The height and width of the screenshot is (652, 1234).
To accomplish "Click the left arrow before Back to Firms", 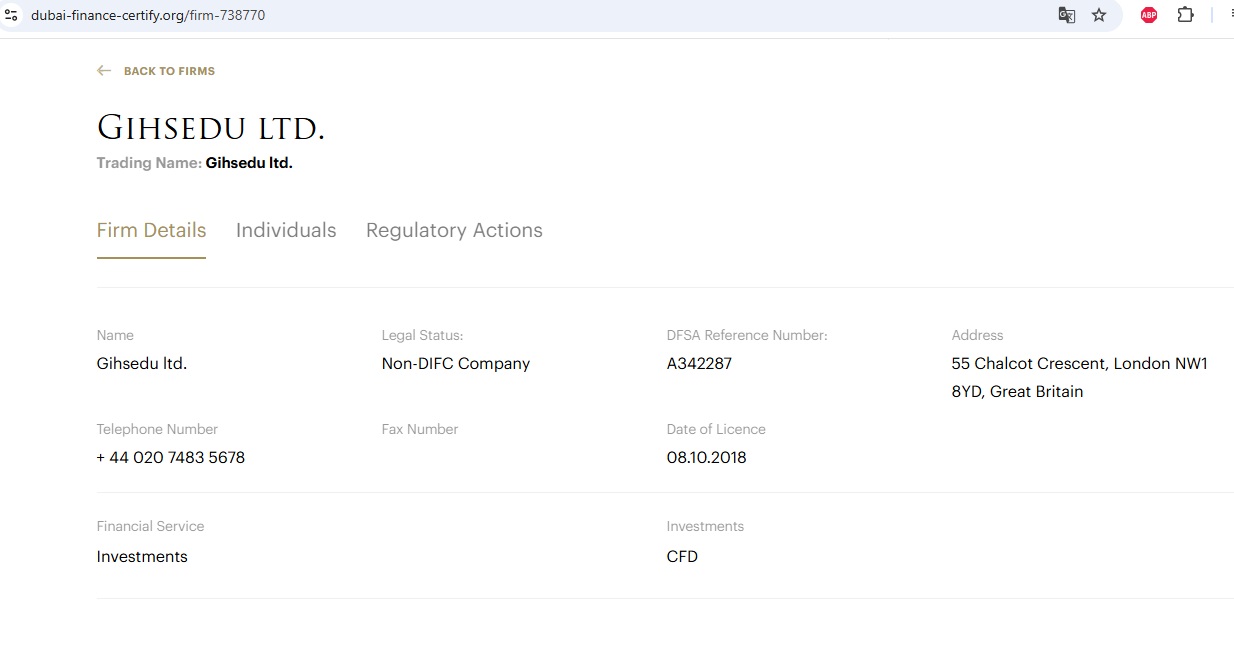I will [x=104, y=71].
